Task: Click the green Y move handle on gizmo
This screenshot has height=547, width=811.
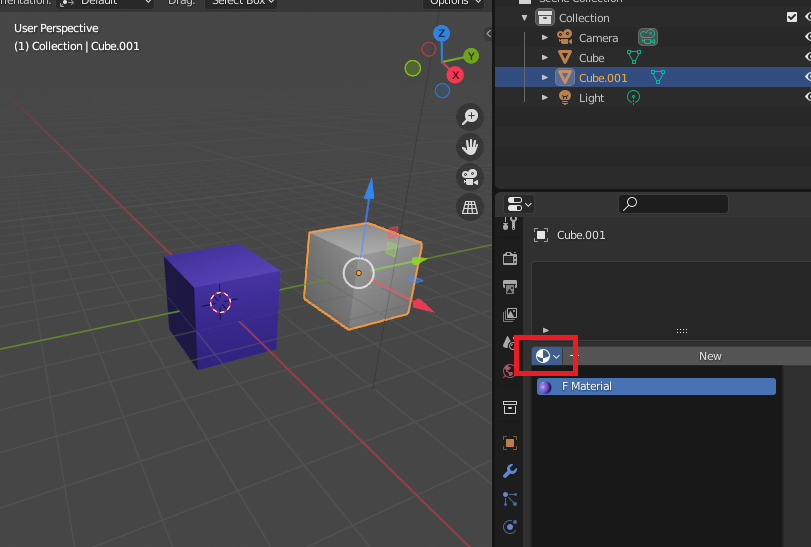Action: coord(418,261)
